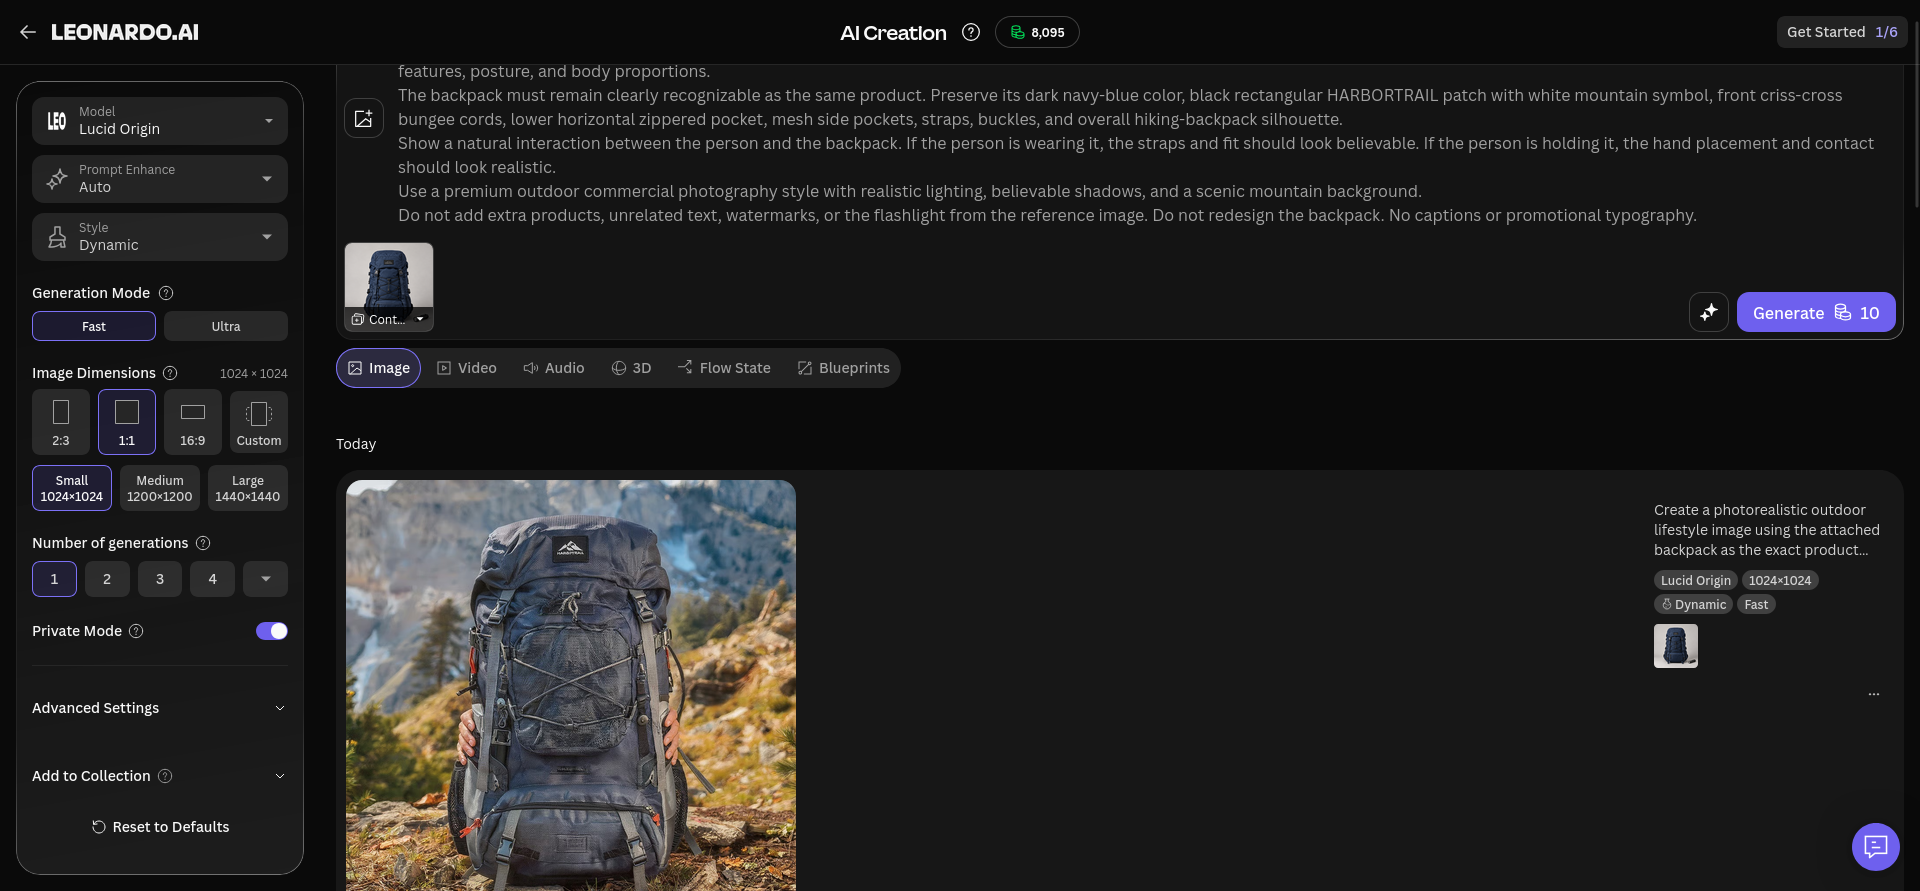
Task: Click the token balance 8,095 badge
Action: pos(1037,32)
